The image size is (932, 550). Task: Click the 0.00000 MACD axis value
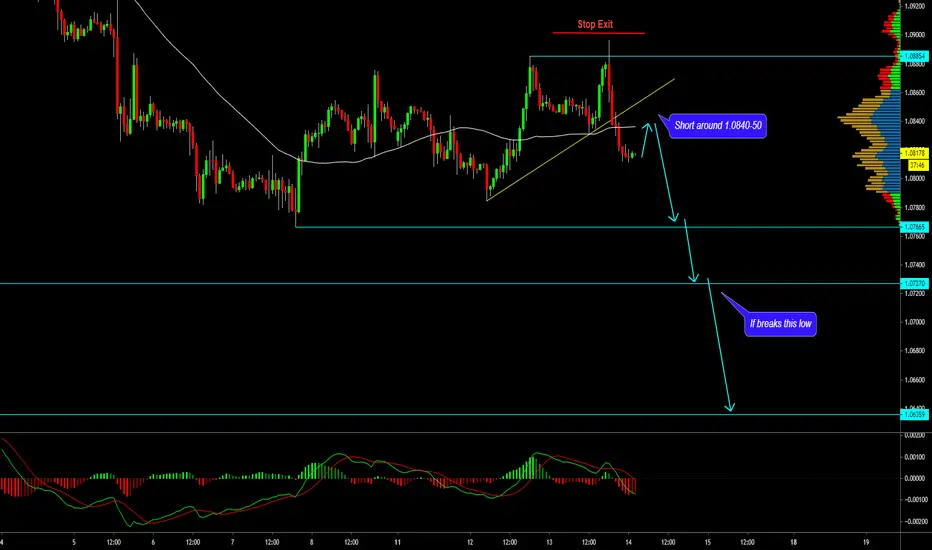[915, 478]
